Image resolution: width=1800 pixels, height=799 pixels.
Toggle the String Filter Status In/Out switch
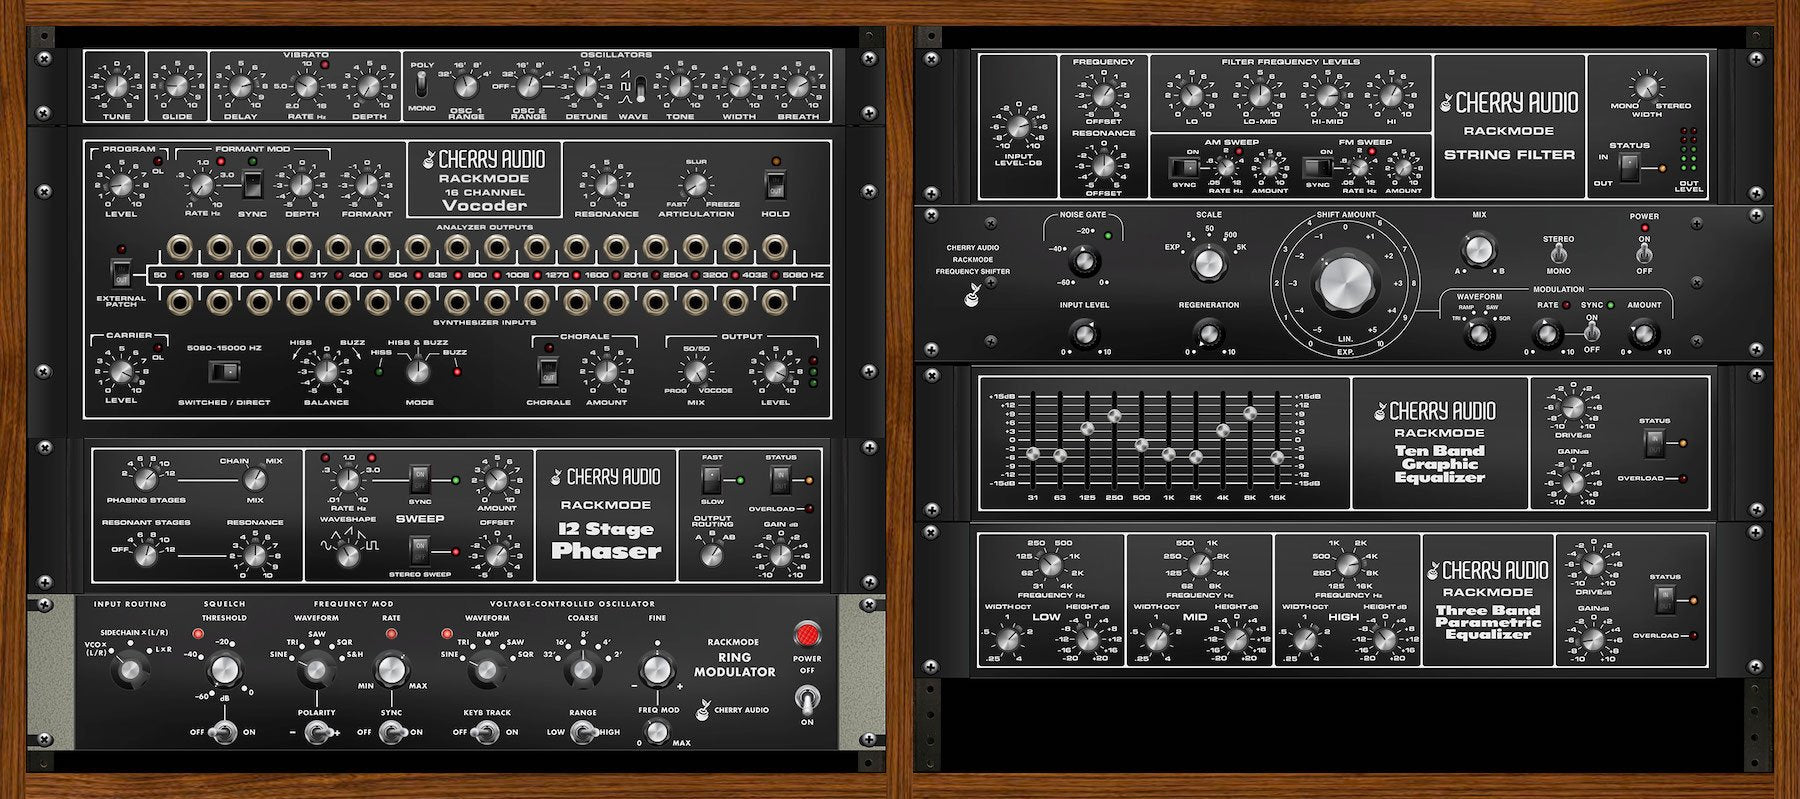point(1632,170)
